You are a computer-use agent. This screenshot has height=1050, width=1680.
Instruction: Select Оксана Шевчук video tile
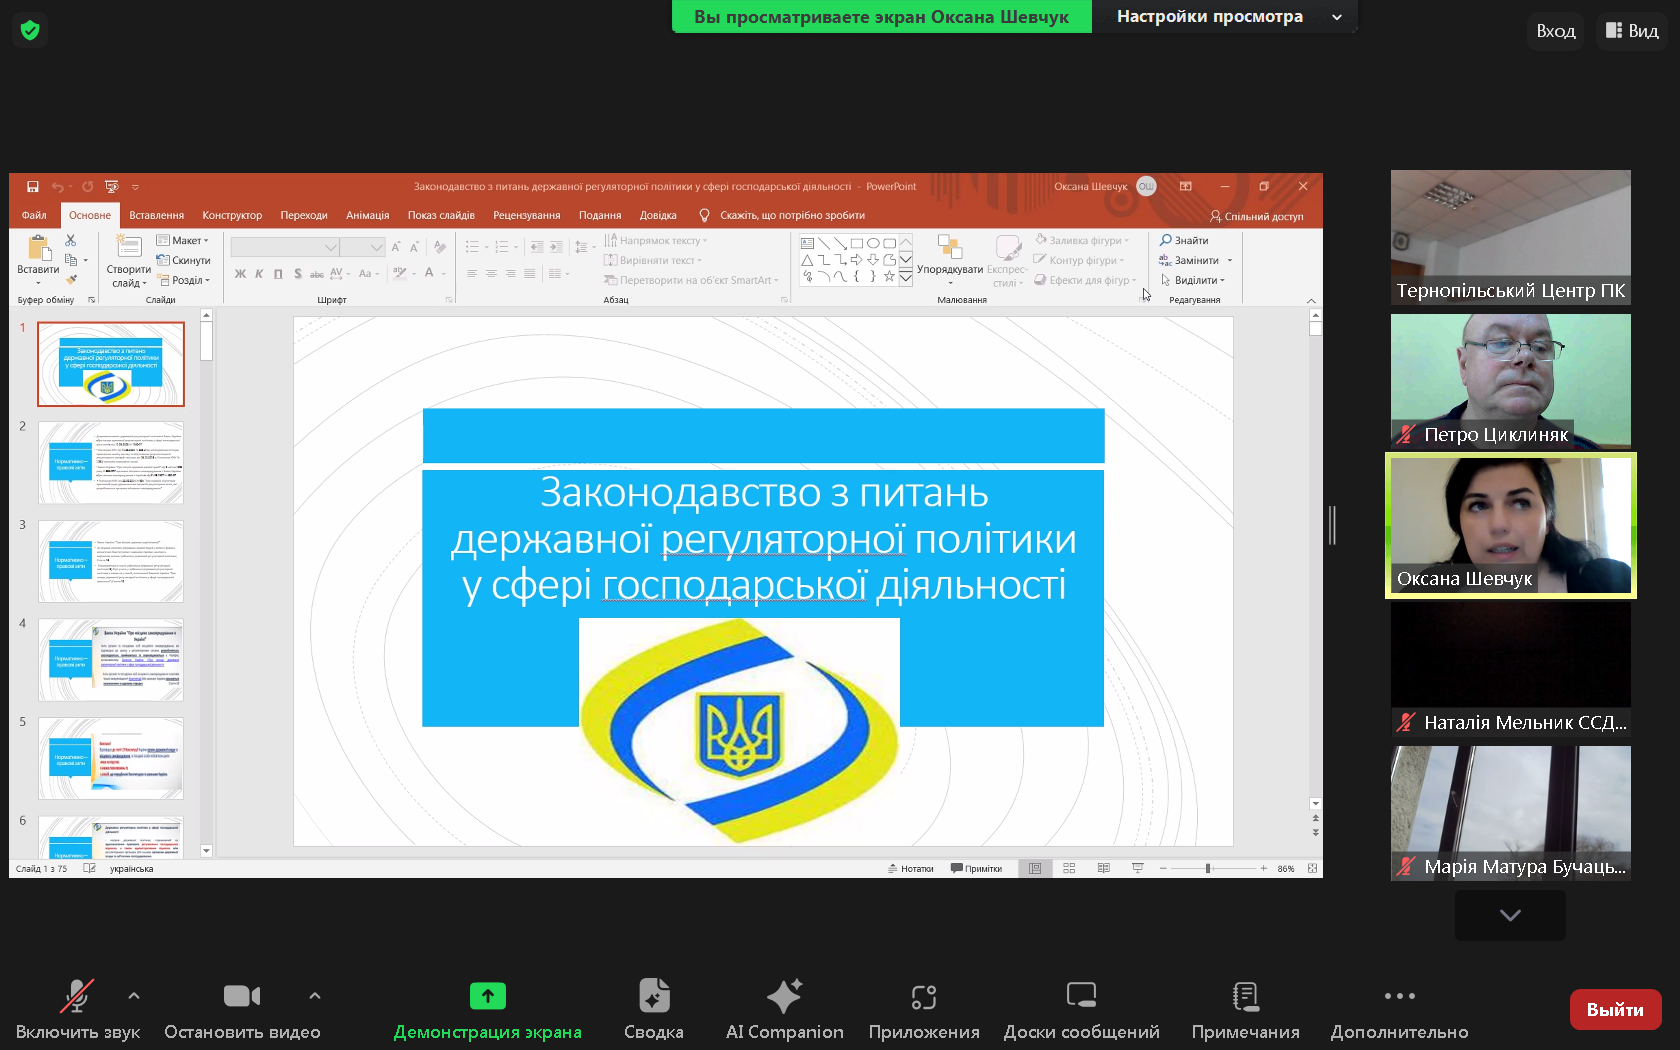1511,525
